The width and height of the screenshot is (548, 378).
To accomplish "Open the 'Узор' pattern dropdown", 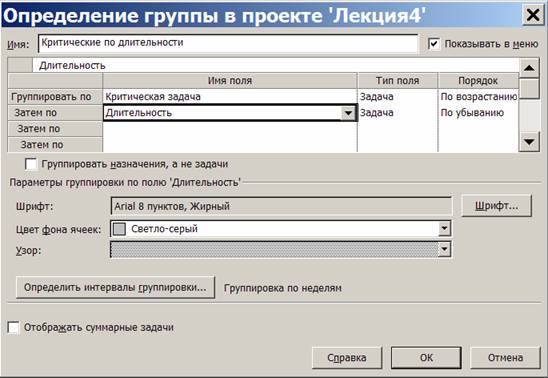I will [444, 249].
